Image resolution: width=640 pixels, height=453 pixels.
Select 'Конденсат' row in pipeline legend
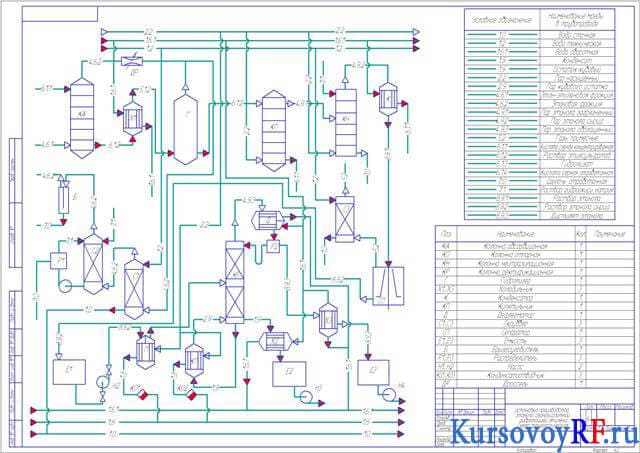[539, 61]
